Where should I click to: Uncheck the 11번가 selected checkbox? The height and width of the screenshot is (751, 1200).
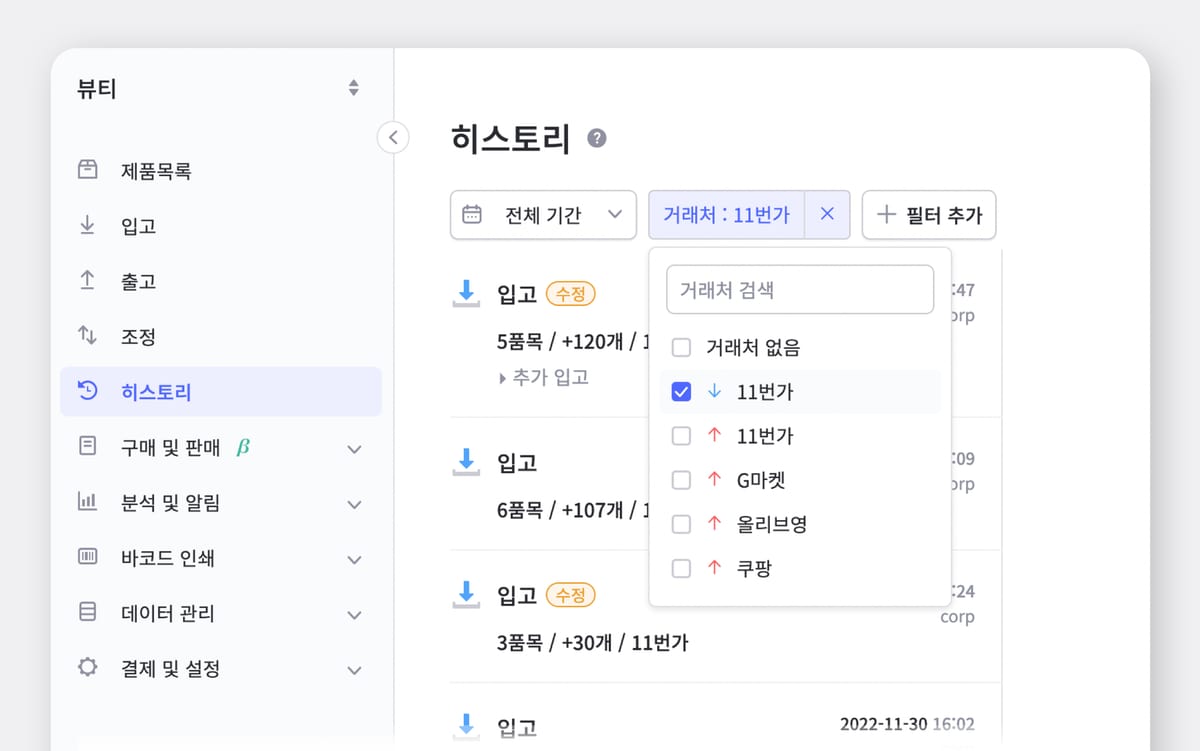click(x=681, y=392)
